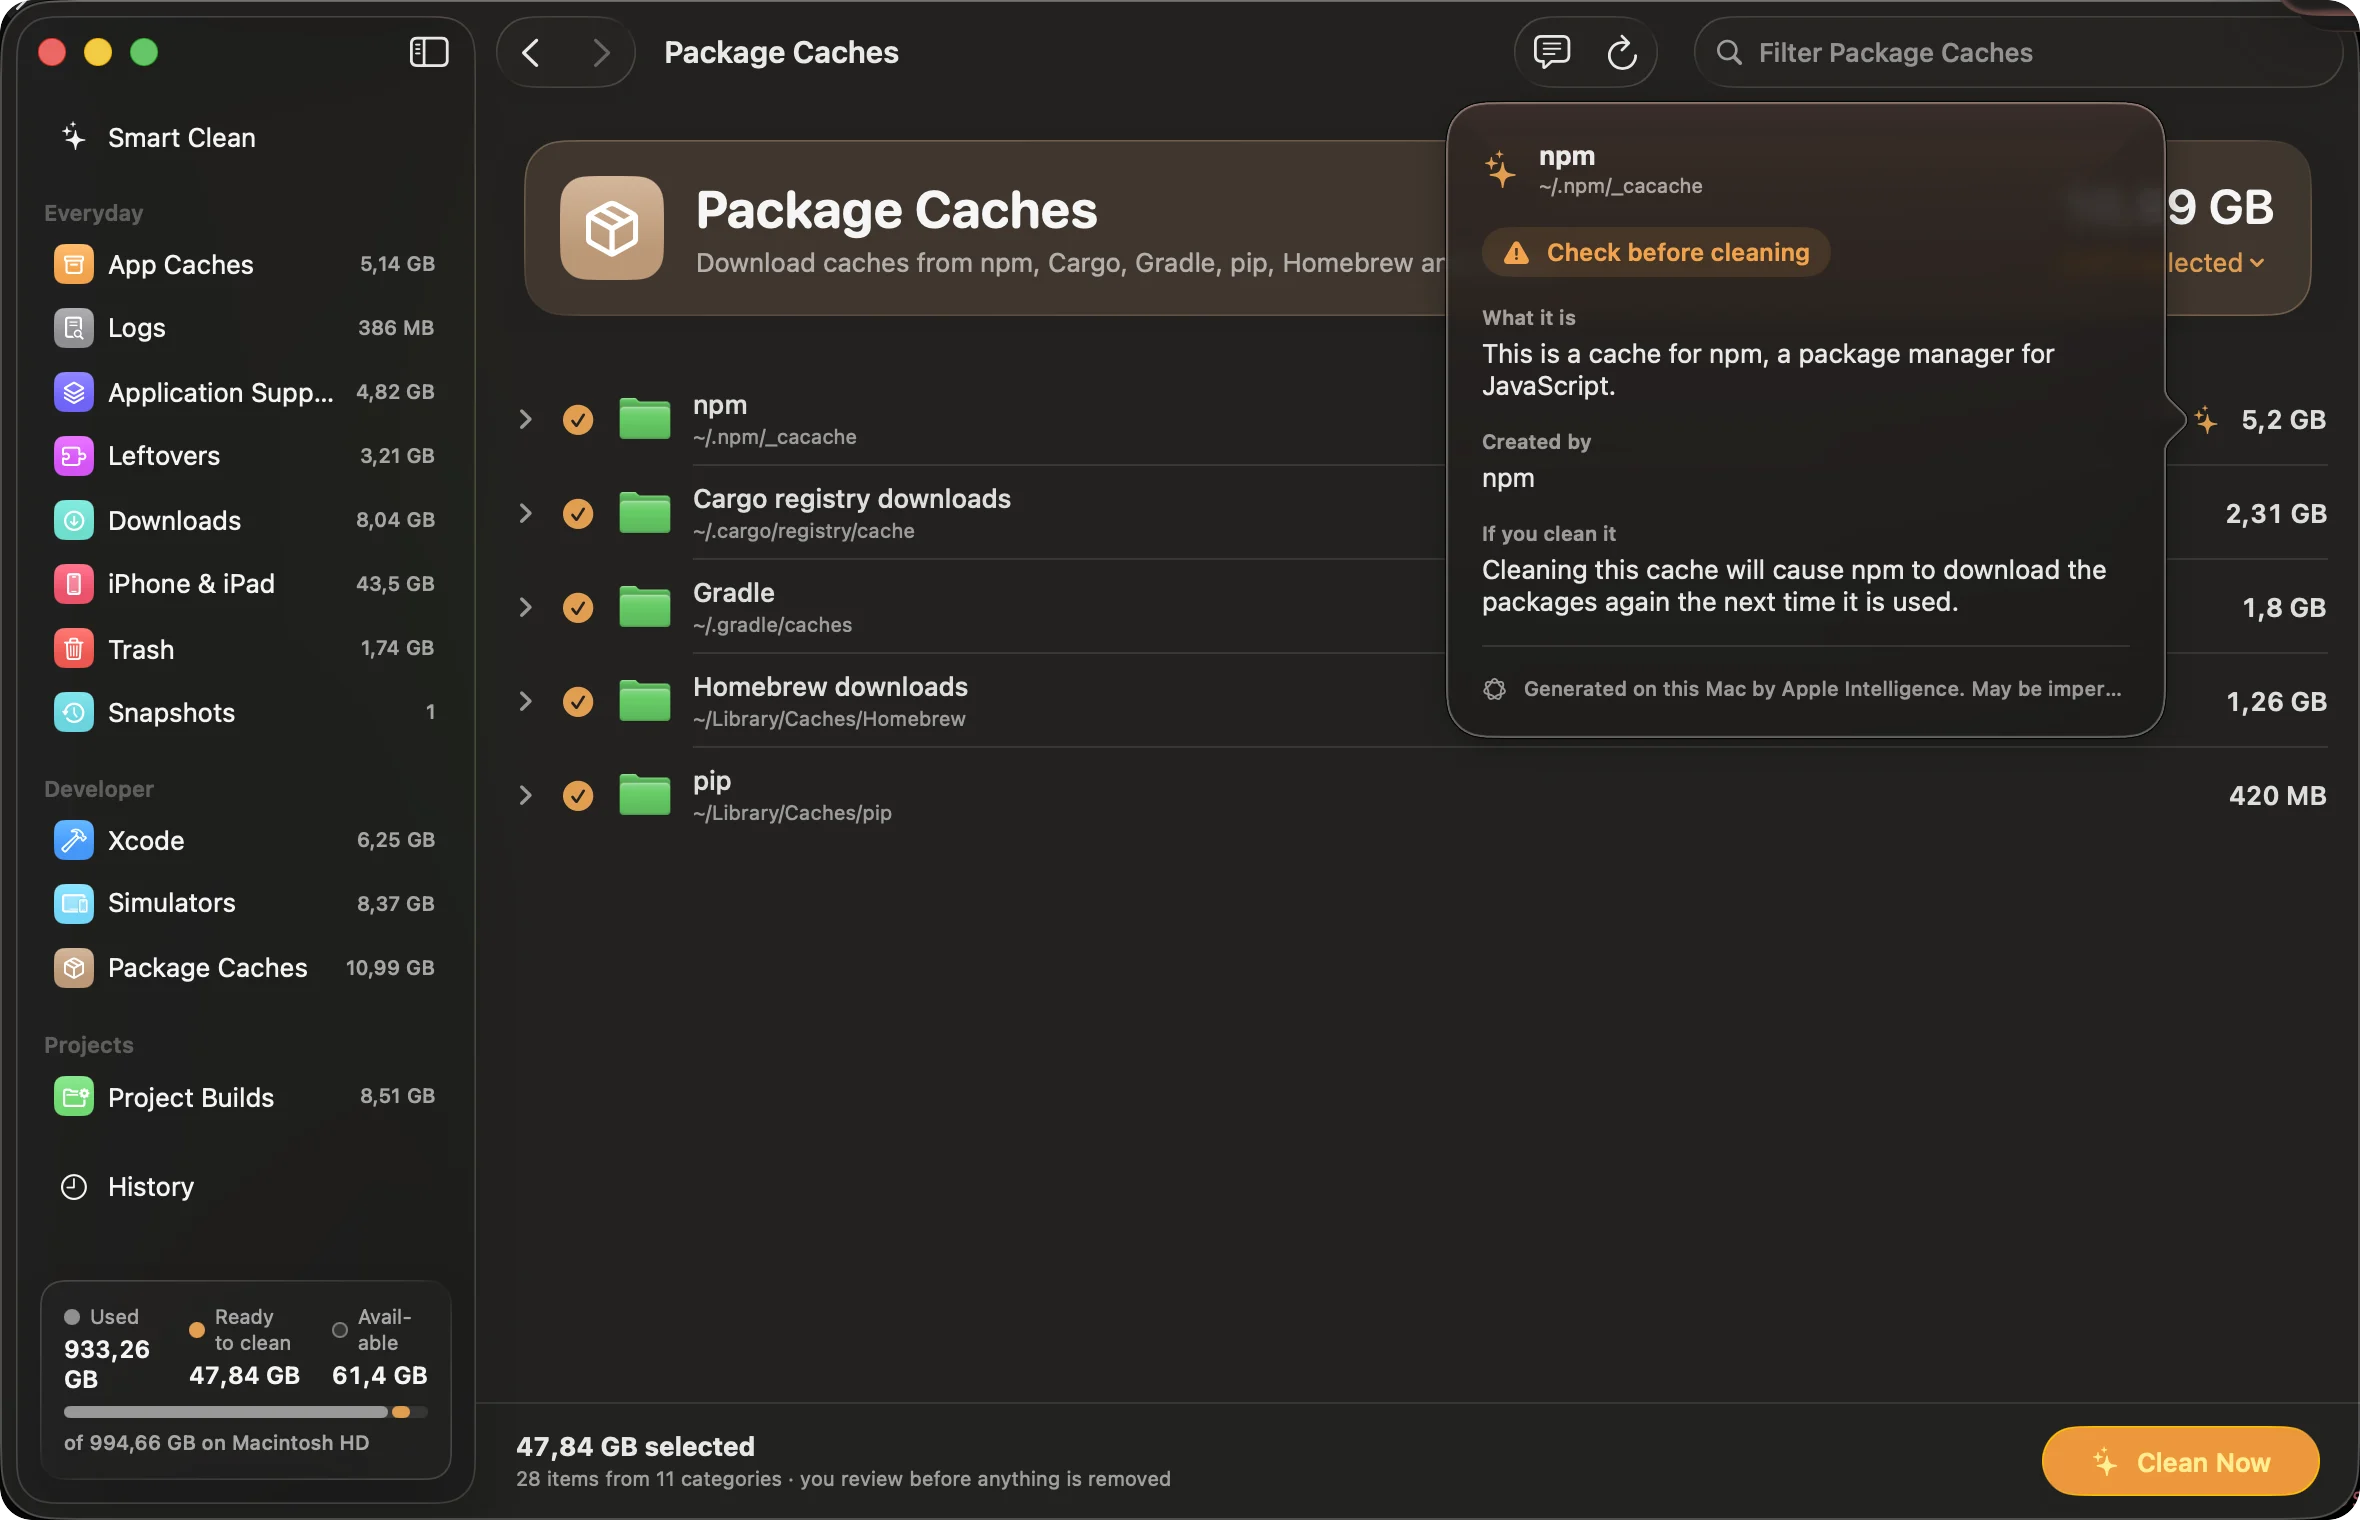
Task: Click the disk usage progress bar
Action: click(246, 1411)
